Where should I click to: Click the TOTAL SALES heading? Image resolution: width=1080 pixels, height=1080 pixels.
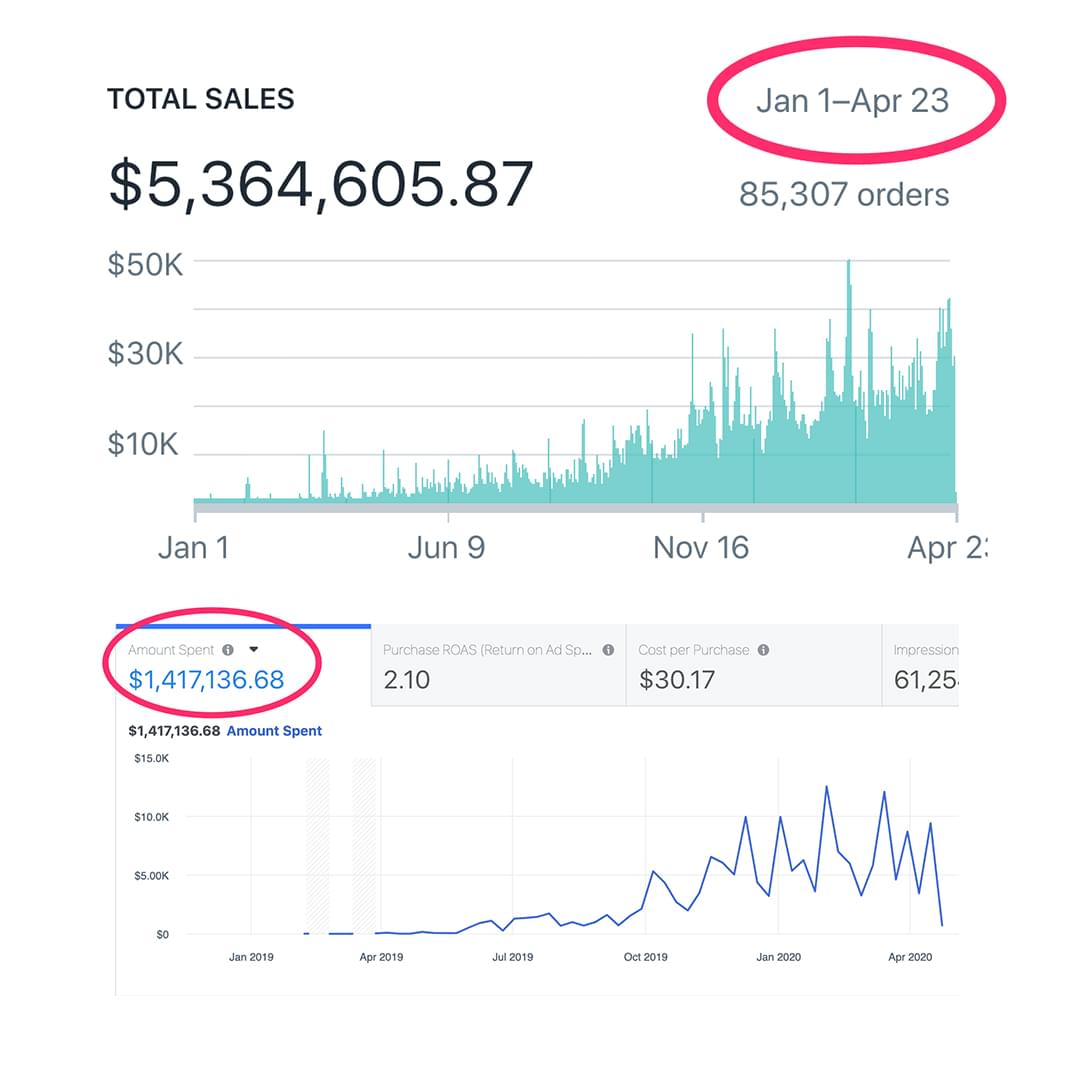(x=200, y=99)
